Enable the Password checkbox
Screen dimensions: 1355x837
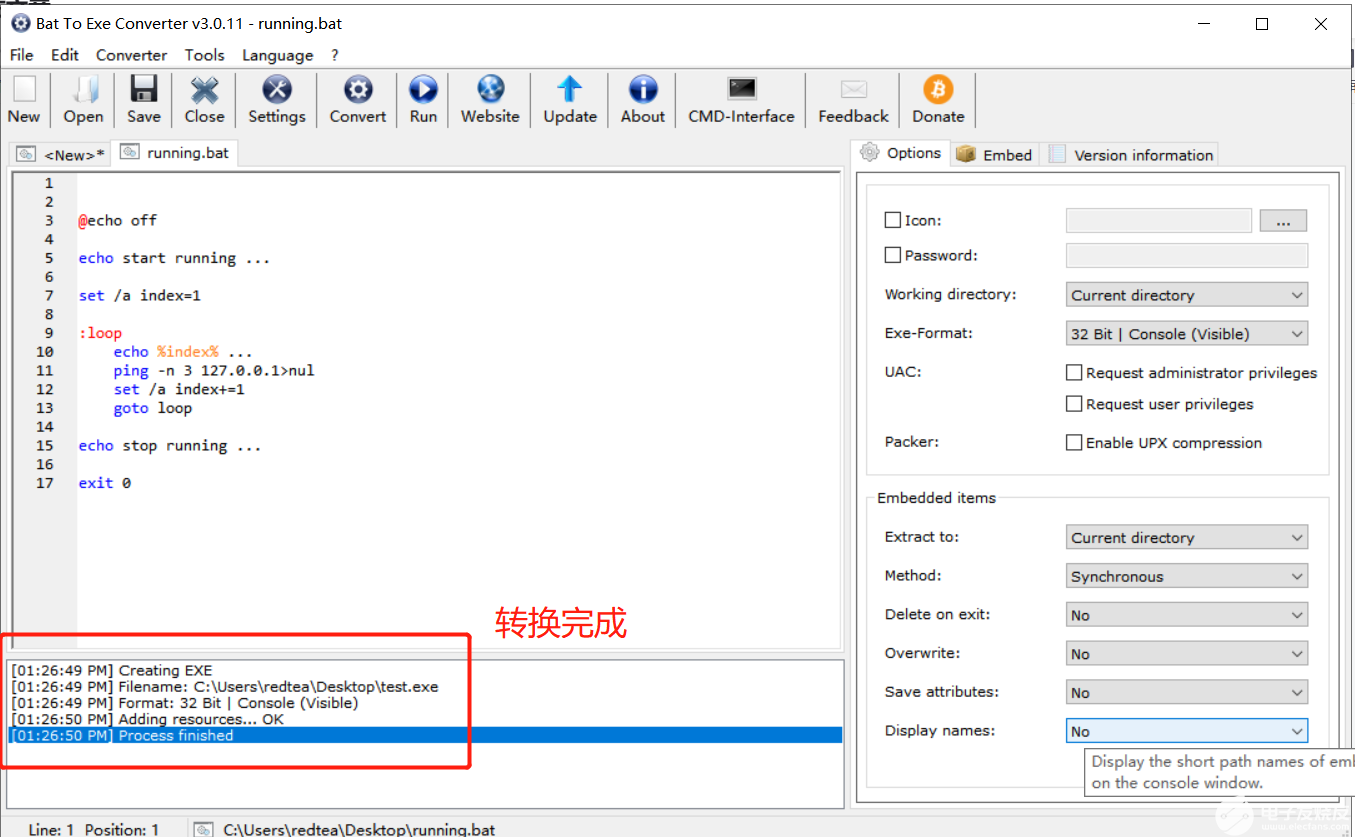[x=893, y=255]
